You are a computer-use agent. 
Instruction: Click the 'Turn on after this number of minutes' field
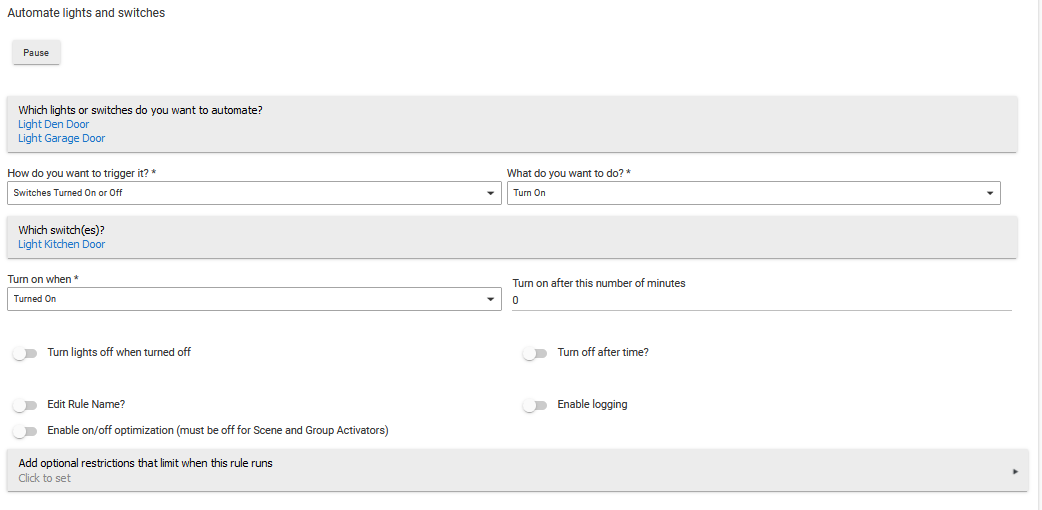tap(762, 301)
